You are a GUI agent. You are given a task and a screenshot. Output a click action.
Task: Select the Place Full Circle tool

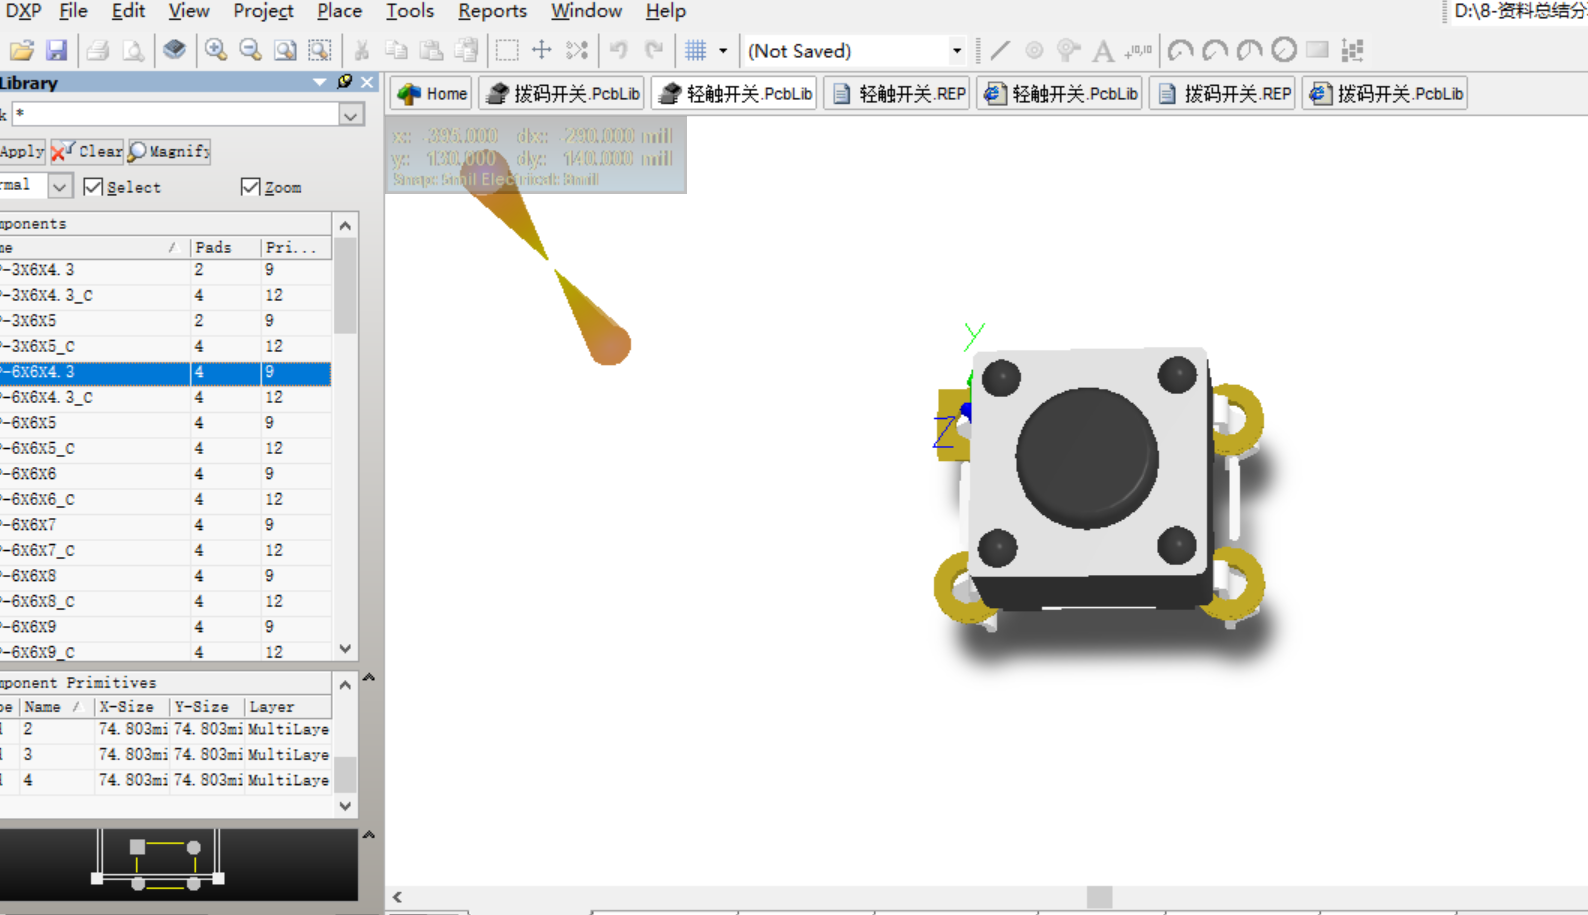1284,50
